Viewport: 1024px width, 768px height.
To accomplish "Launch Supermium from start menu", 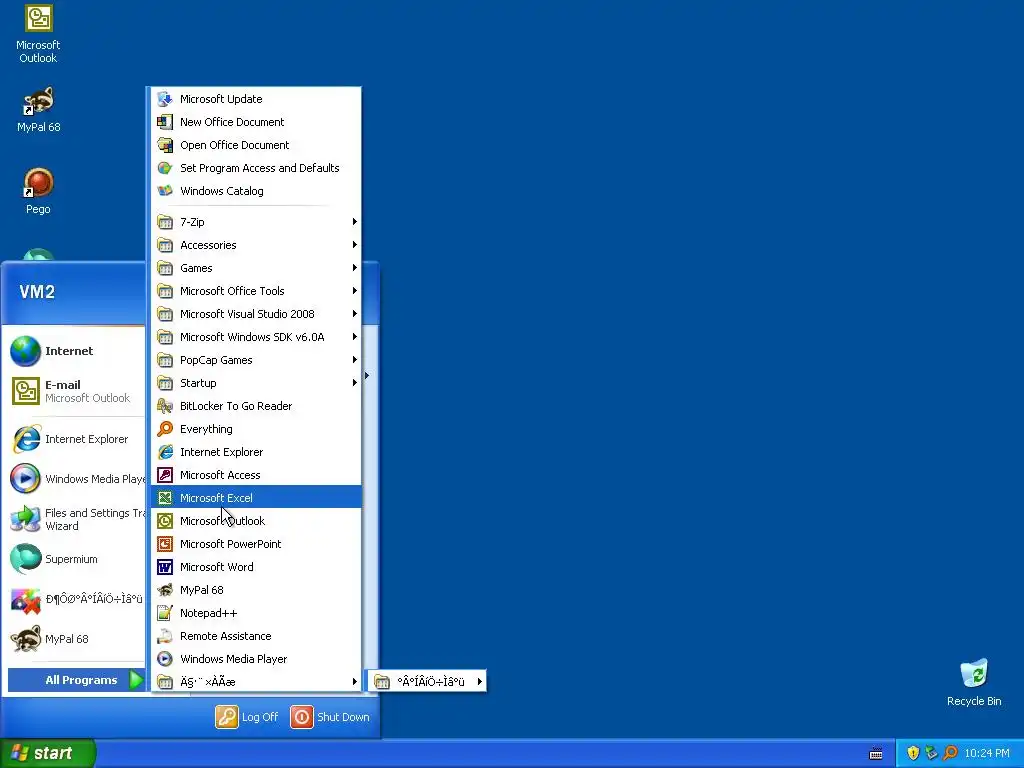I will tap(75, 559).
